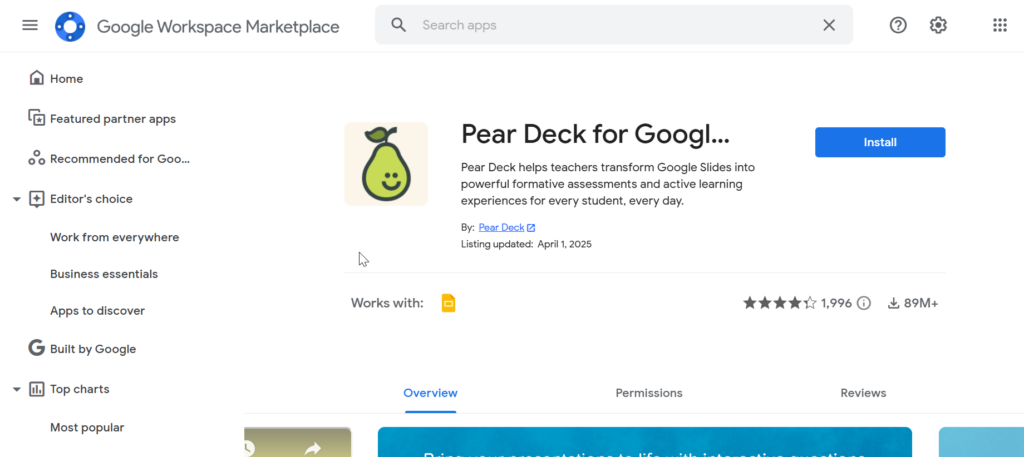Click the Google Workspace Marketplace logo

pos(71,26)
